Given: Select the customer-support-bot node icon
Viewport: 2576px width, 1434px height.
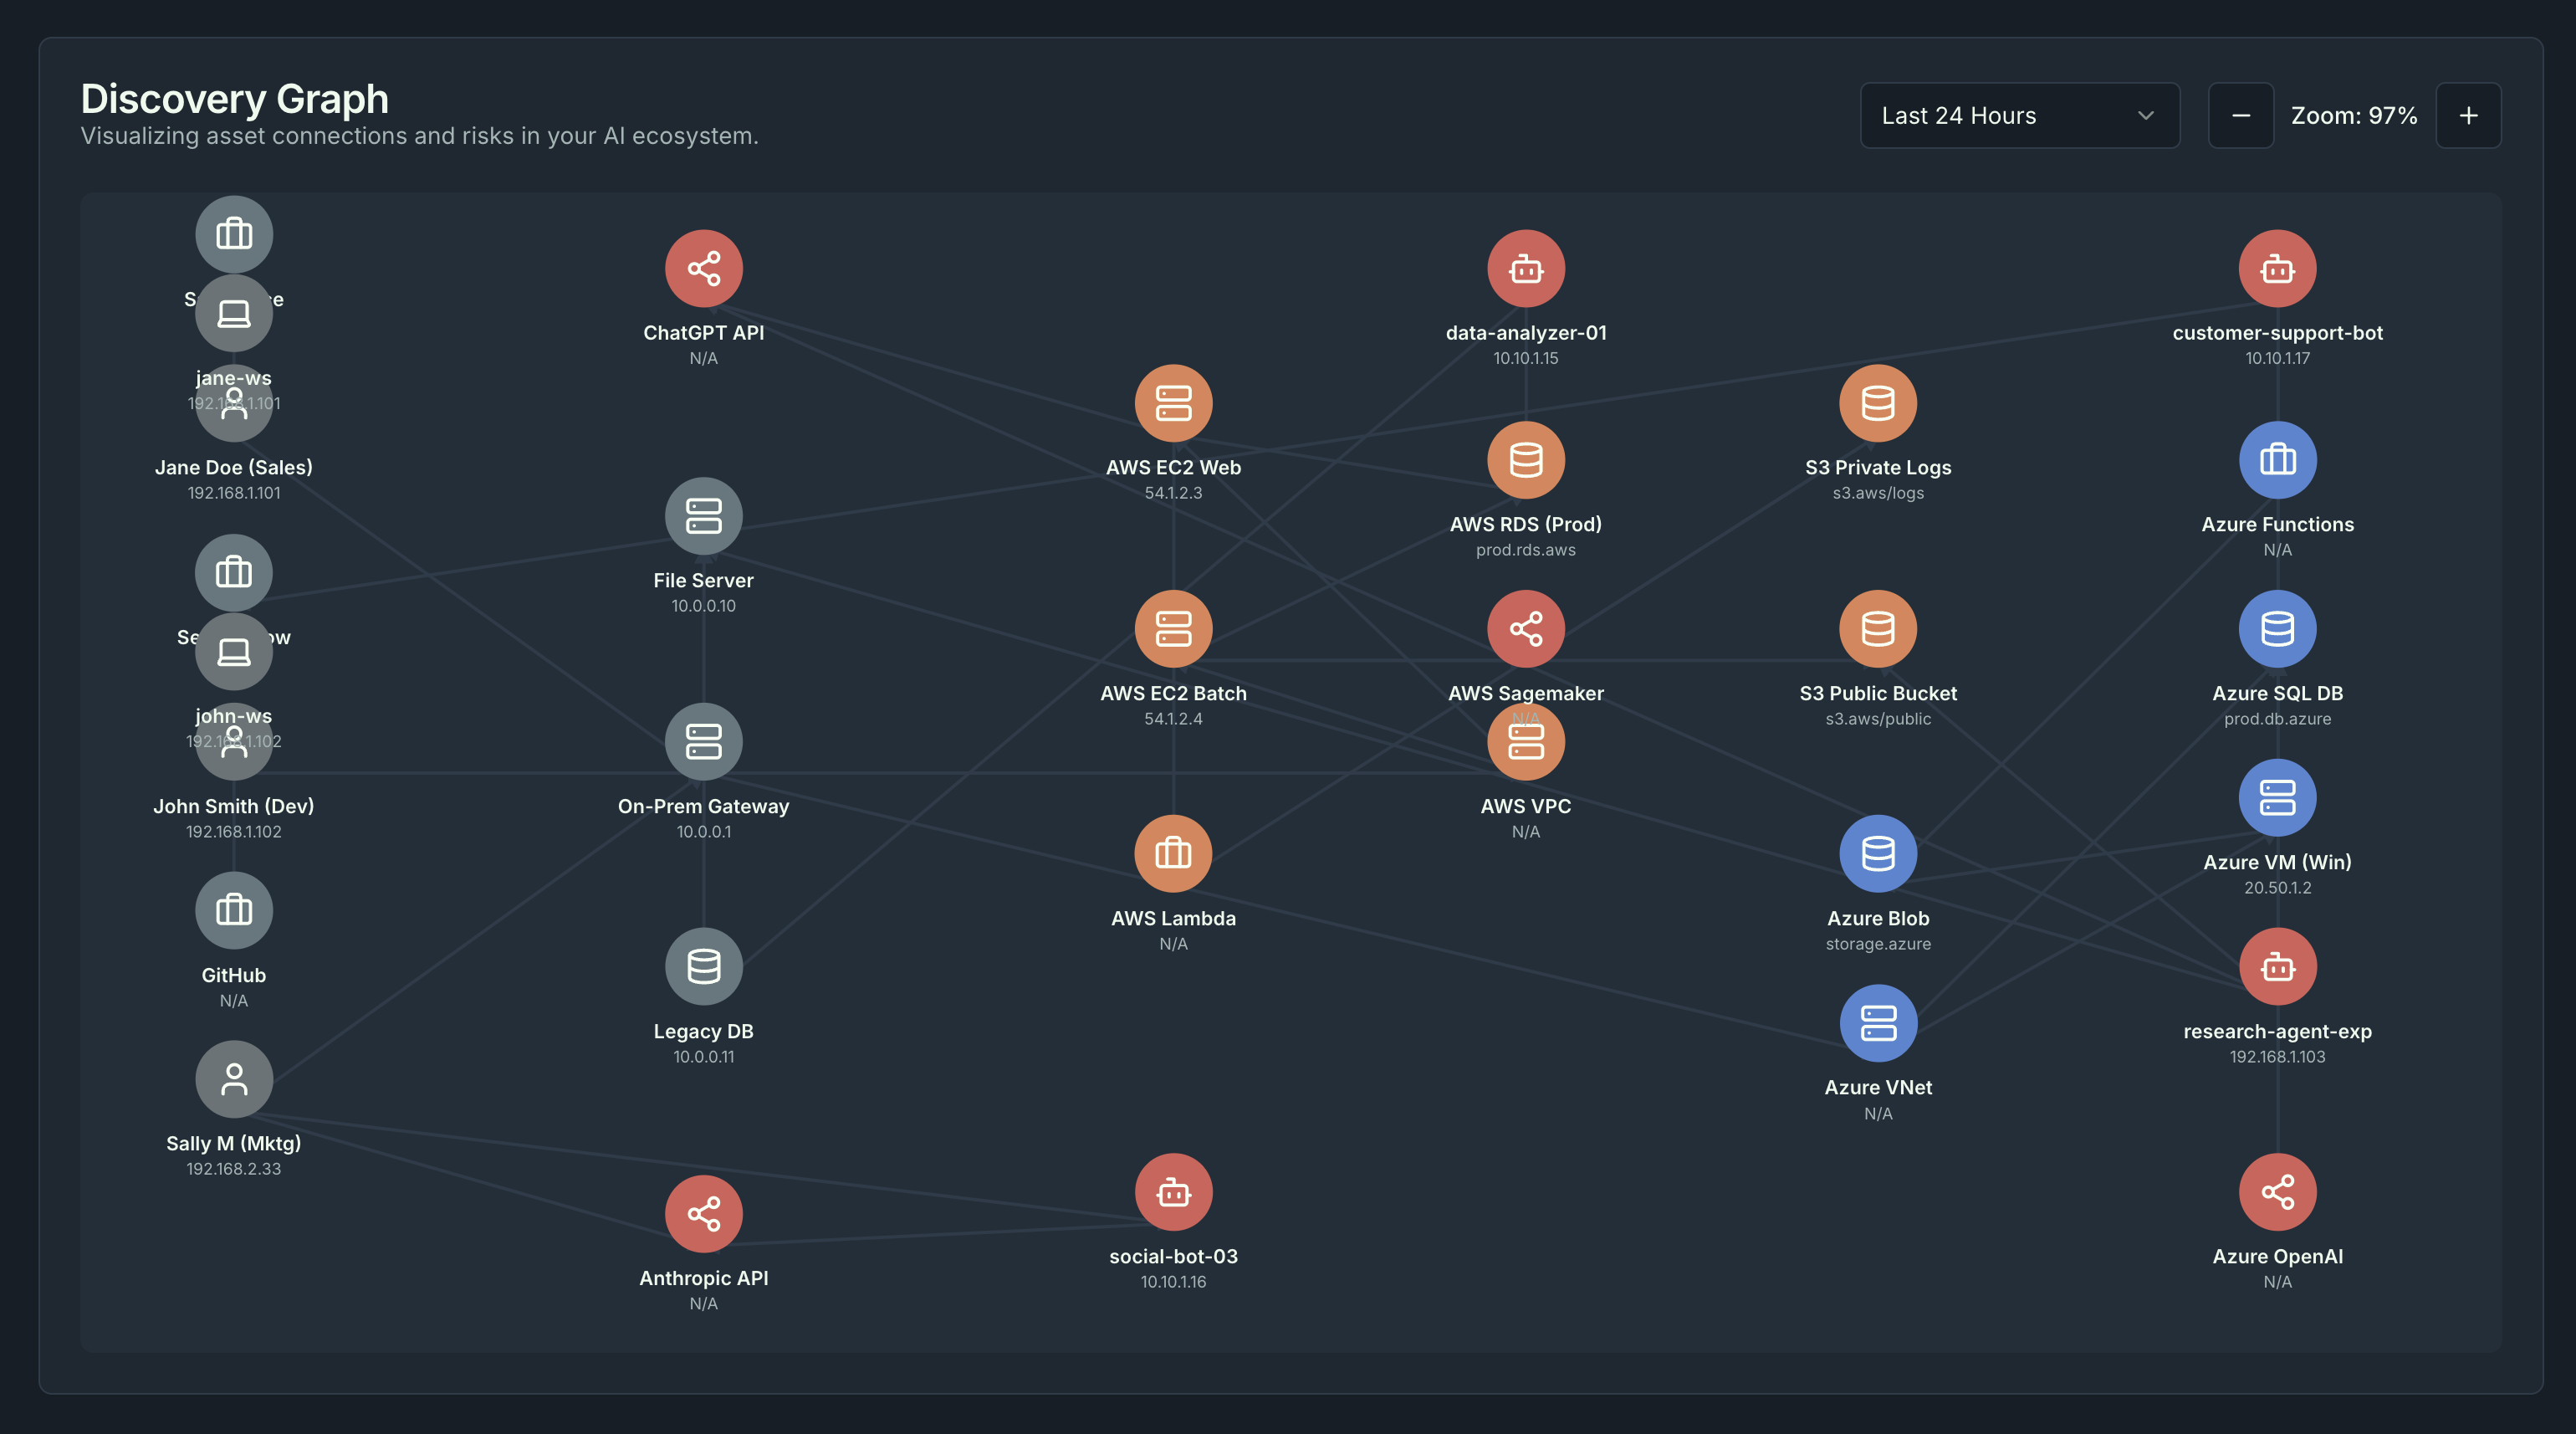Looking at the screenshot, I should click(2277, 269).
